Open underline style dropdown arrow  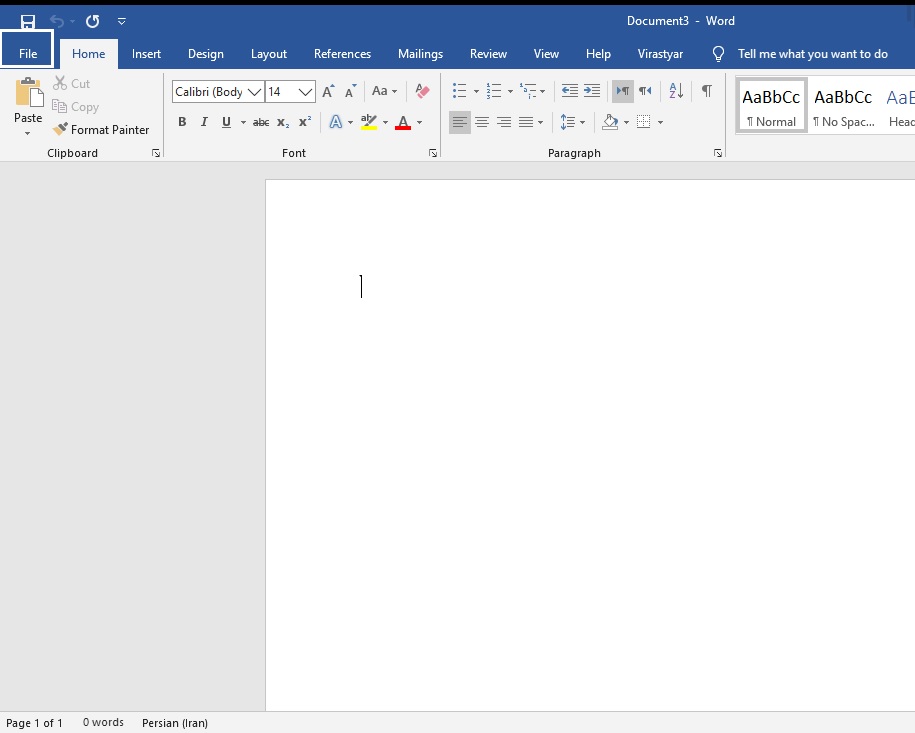243,123
